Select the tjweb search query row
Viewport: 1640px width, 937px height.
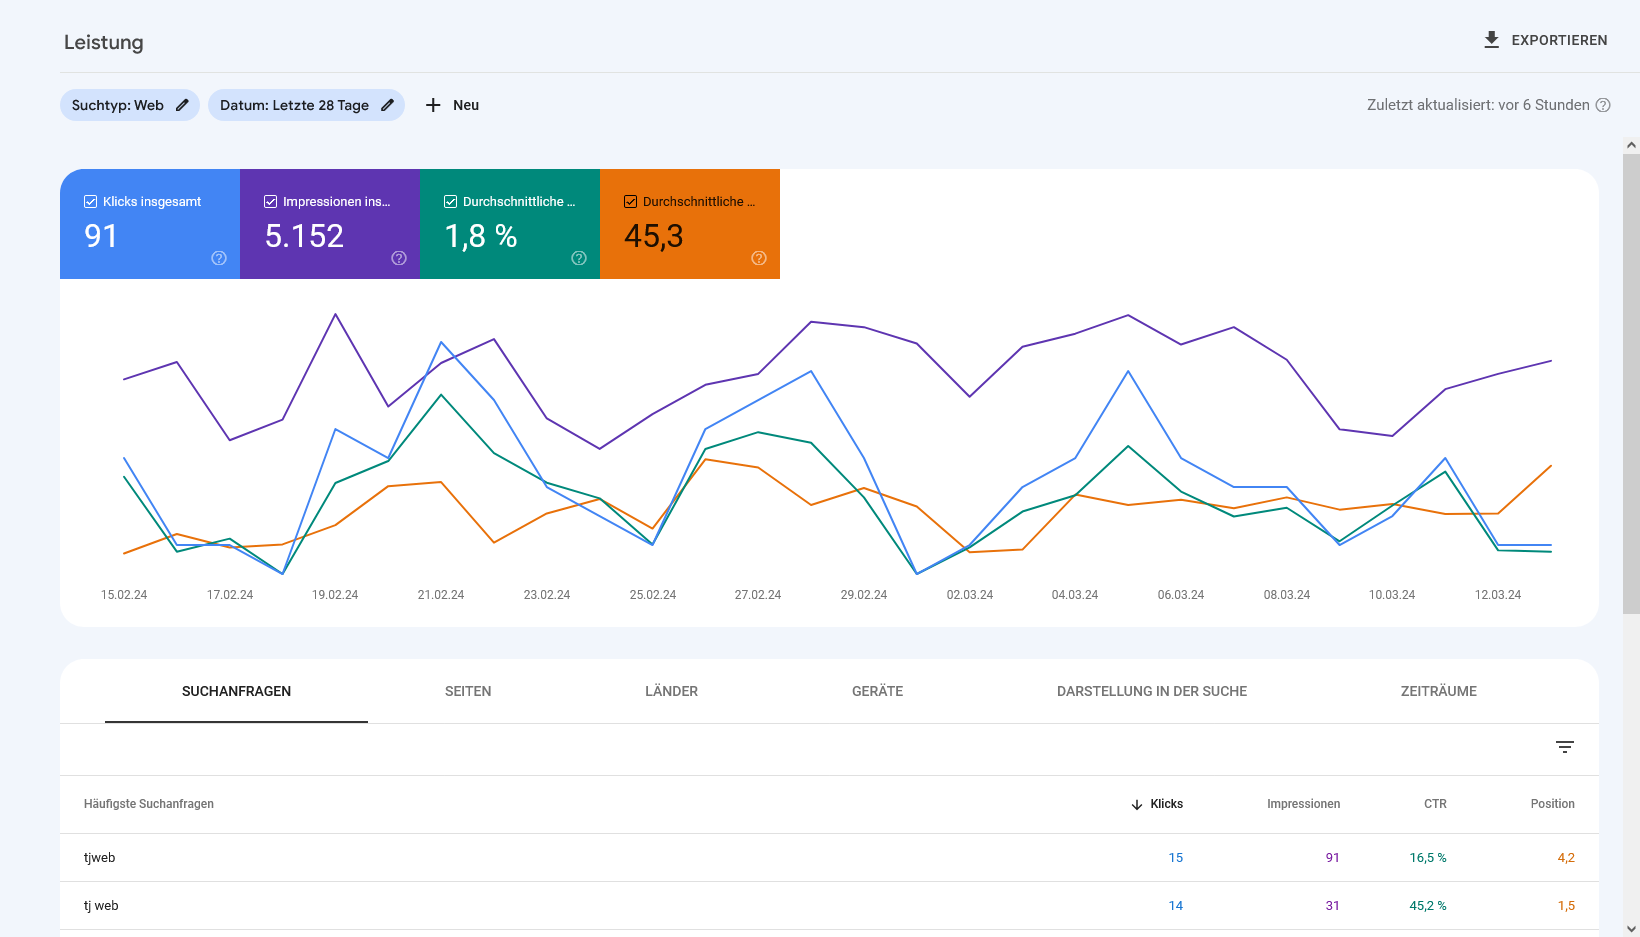100,858
